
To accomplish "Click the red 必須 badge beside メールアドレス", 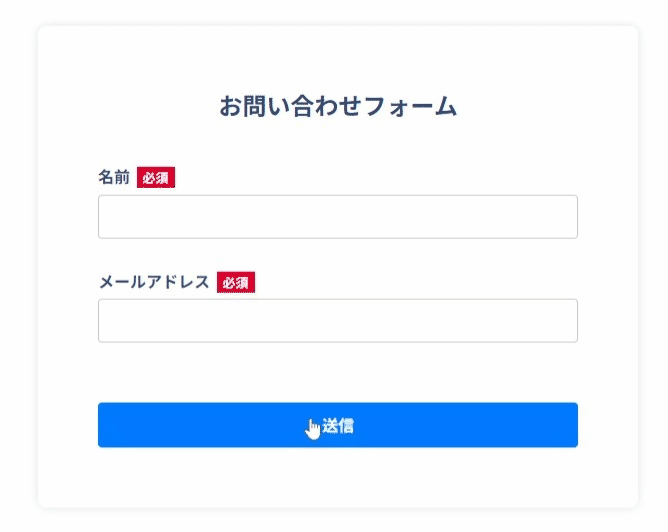I will (x=236, y=282).
